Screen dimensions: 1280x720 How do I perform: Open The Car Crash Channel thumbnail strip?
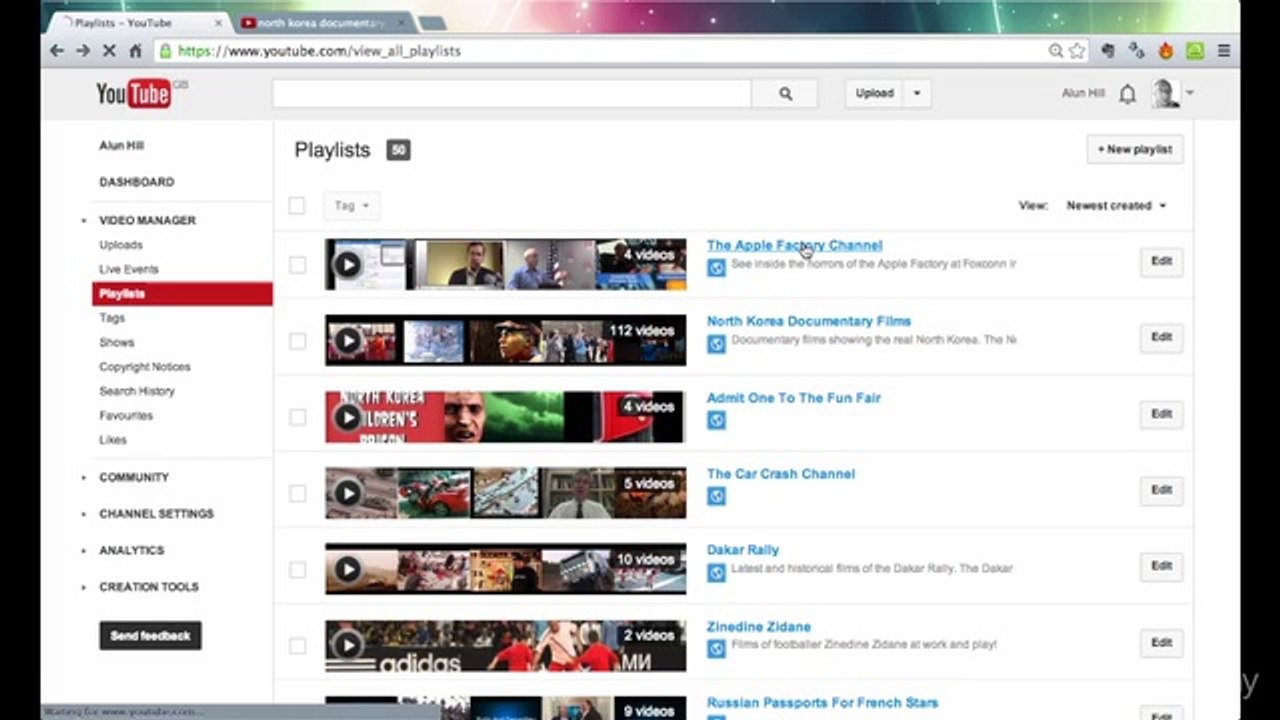506,493
